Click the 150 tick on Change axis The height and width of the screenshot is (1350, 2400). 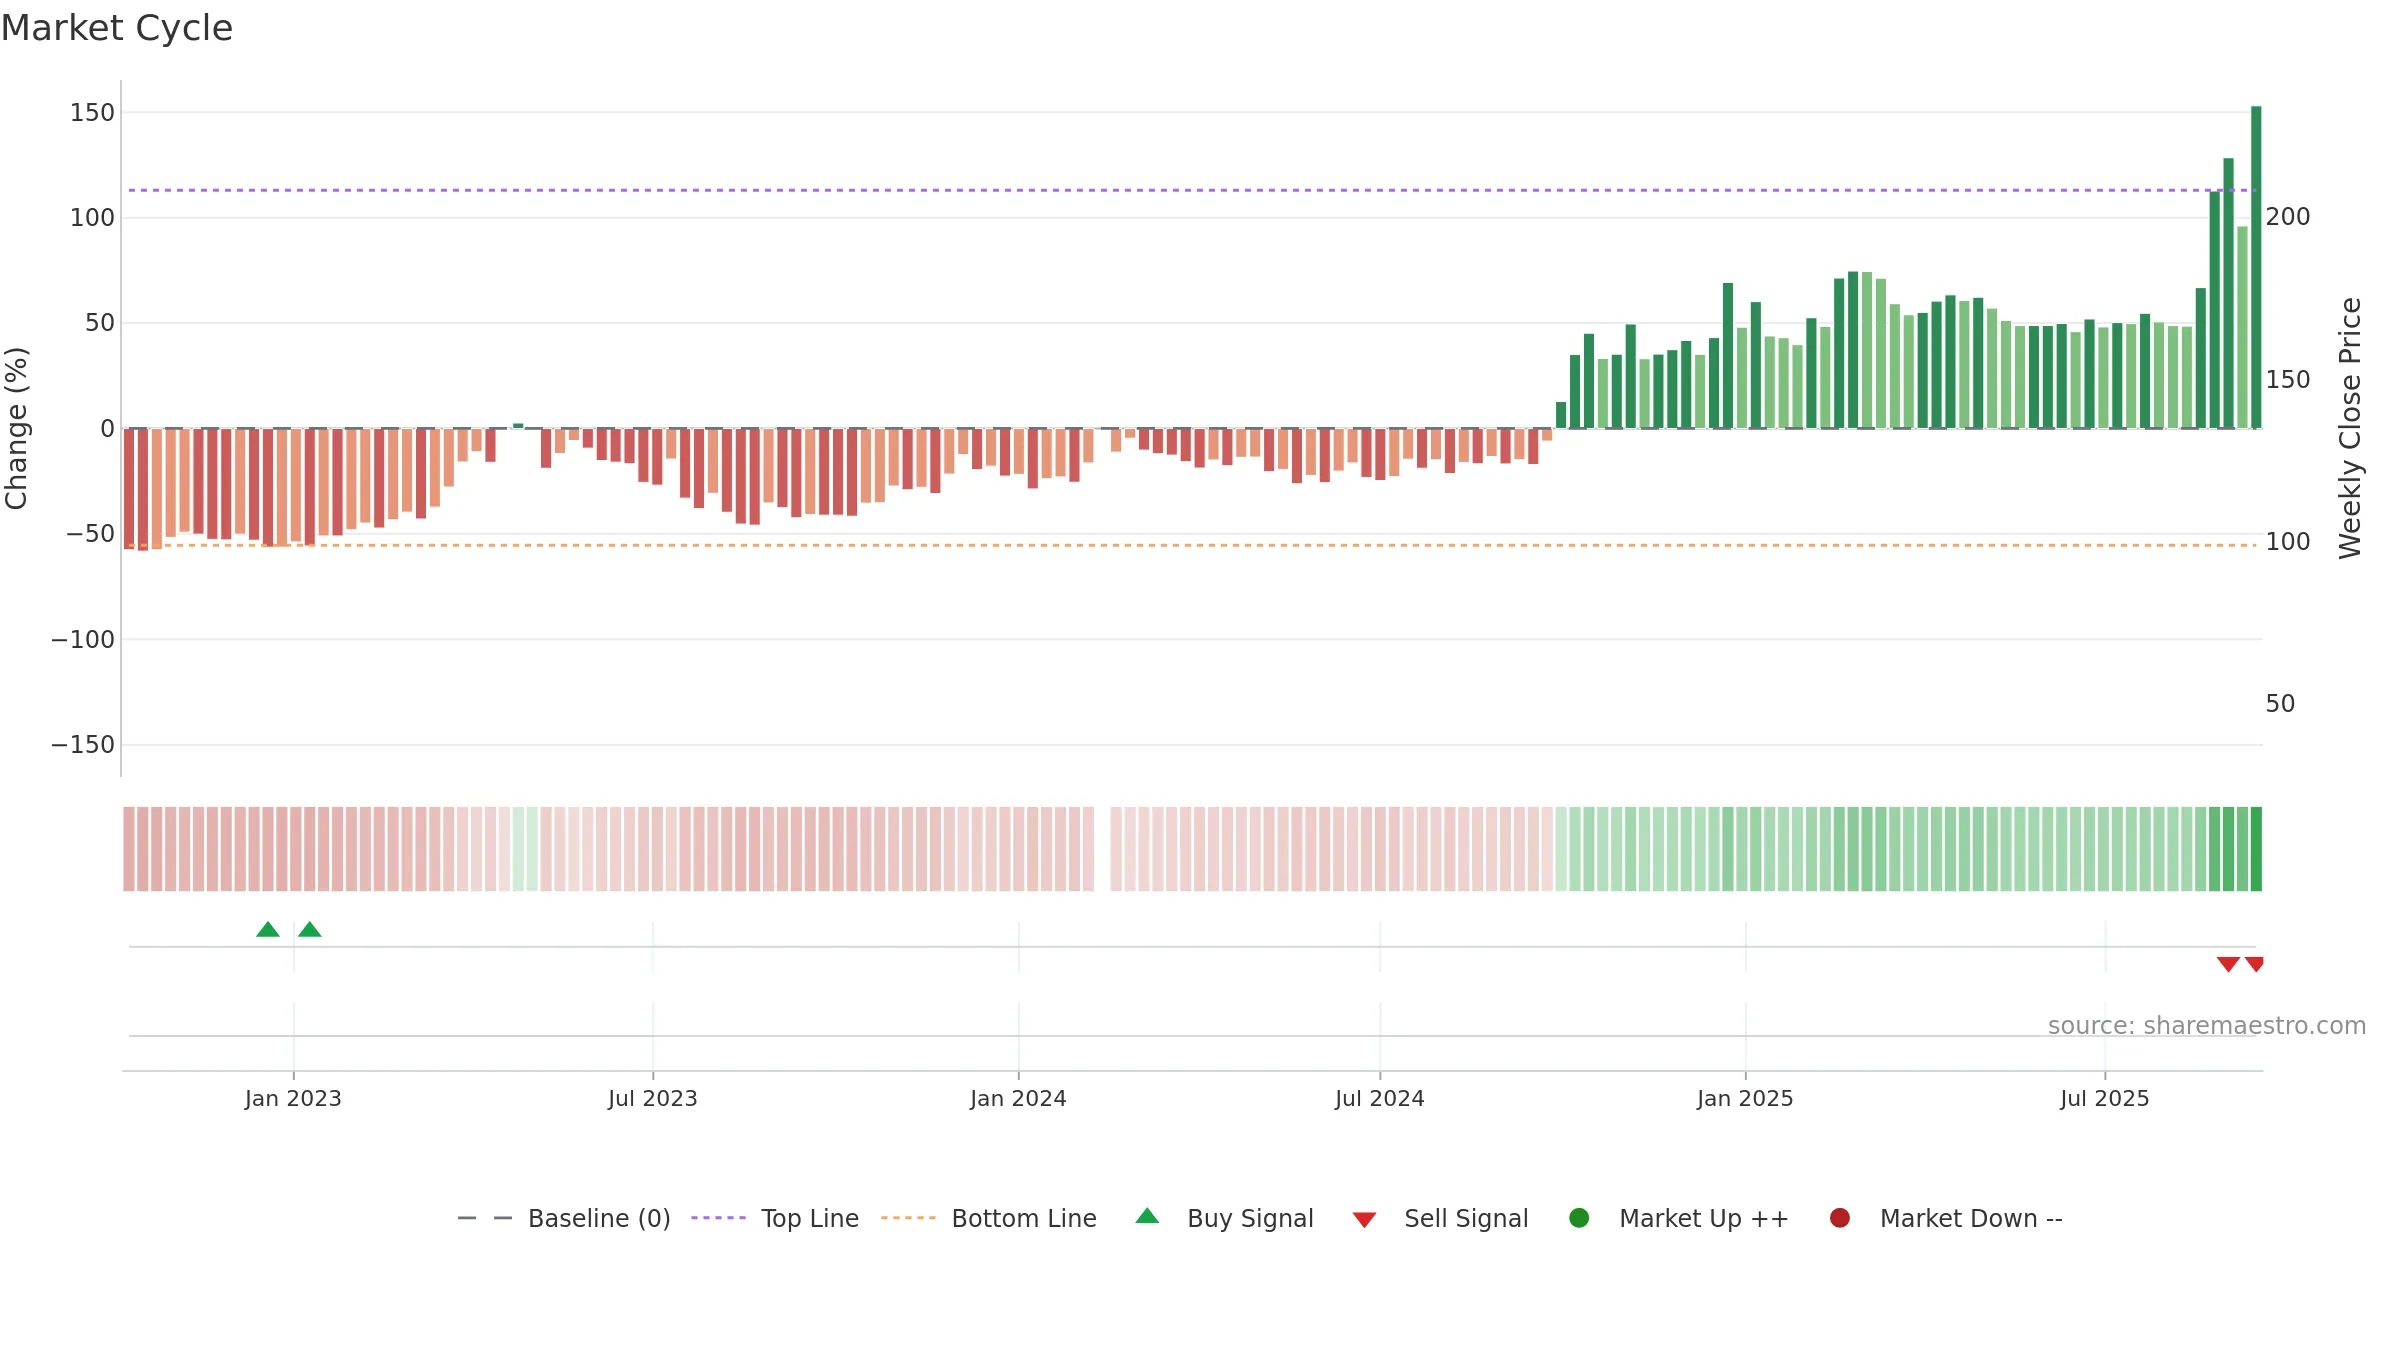(92, 113)
